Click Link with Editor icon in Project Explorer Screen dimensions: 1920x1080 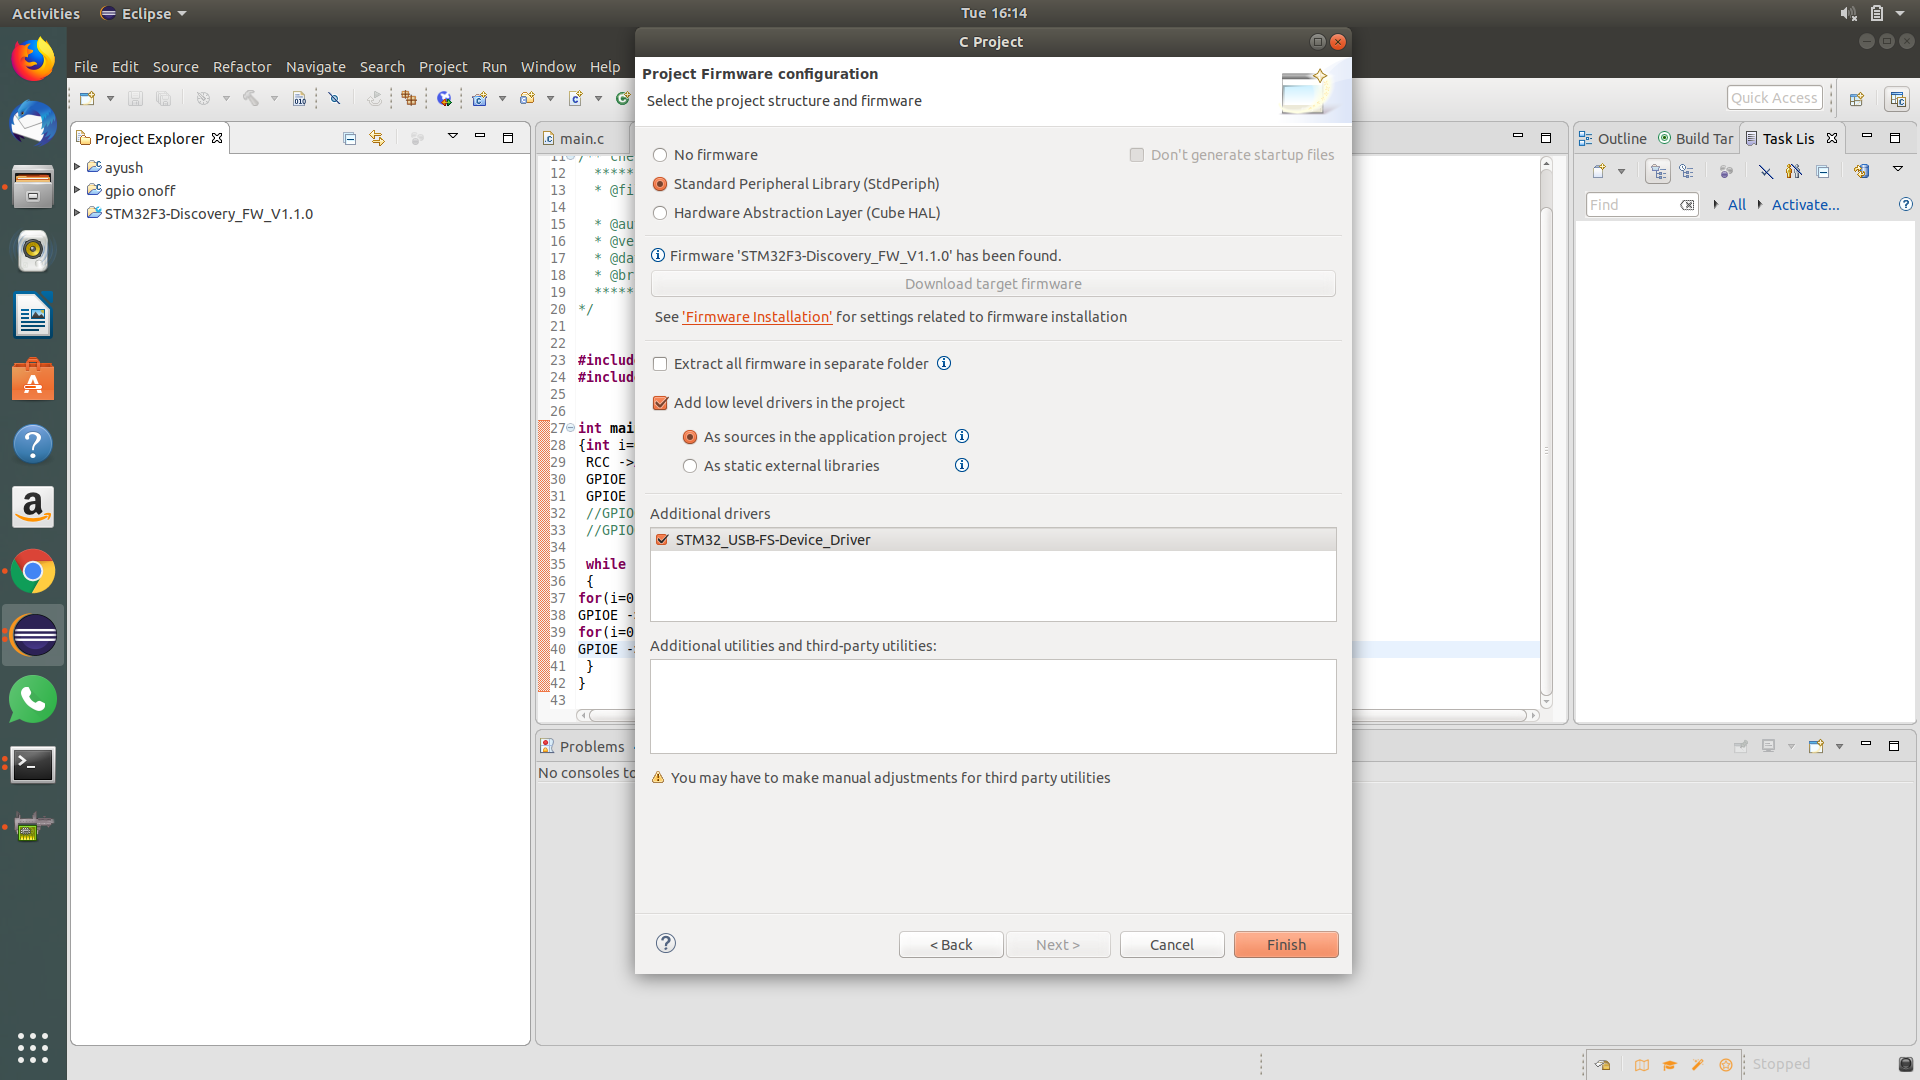(377, 138)
